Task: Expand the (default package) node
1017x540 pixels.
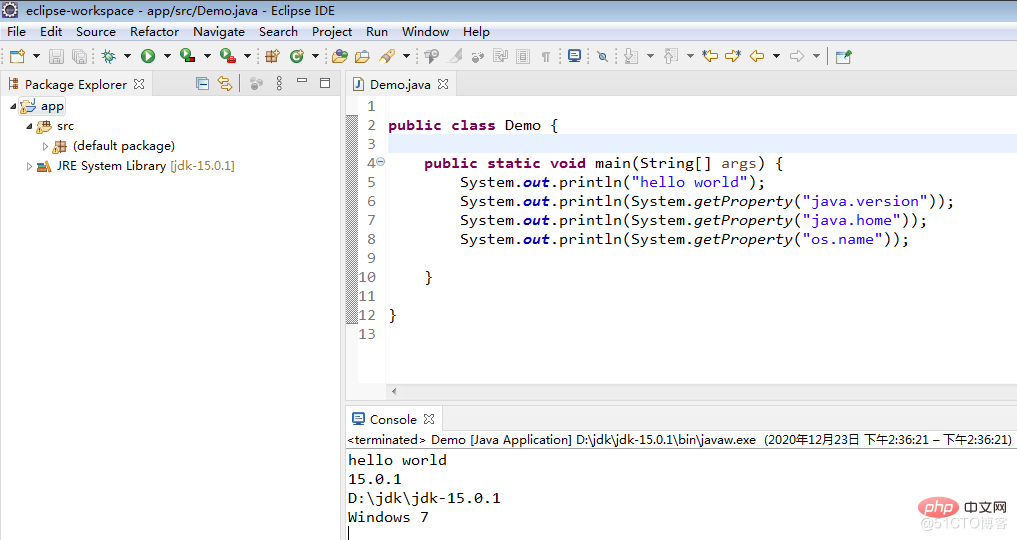Action: pyautogui.click(x=45, y=146)
